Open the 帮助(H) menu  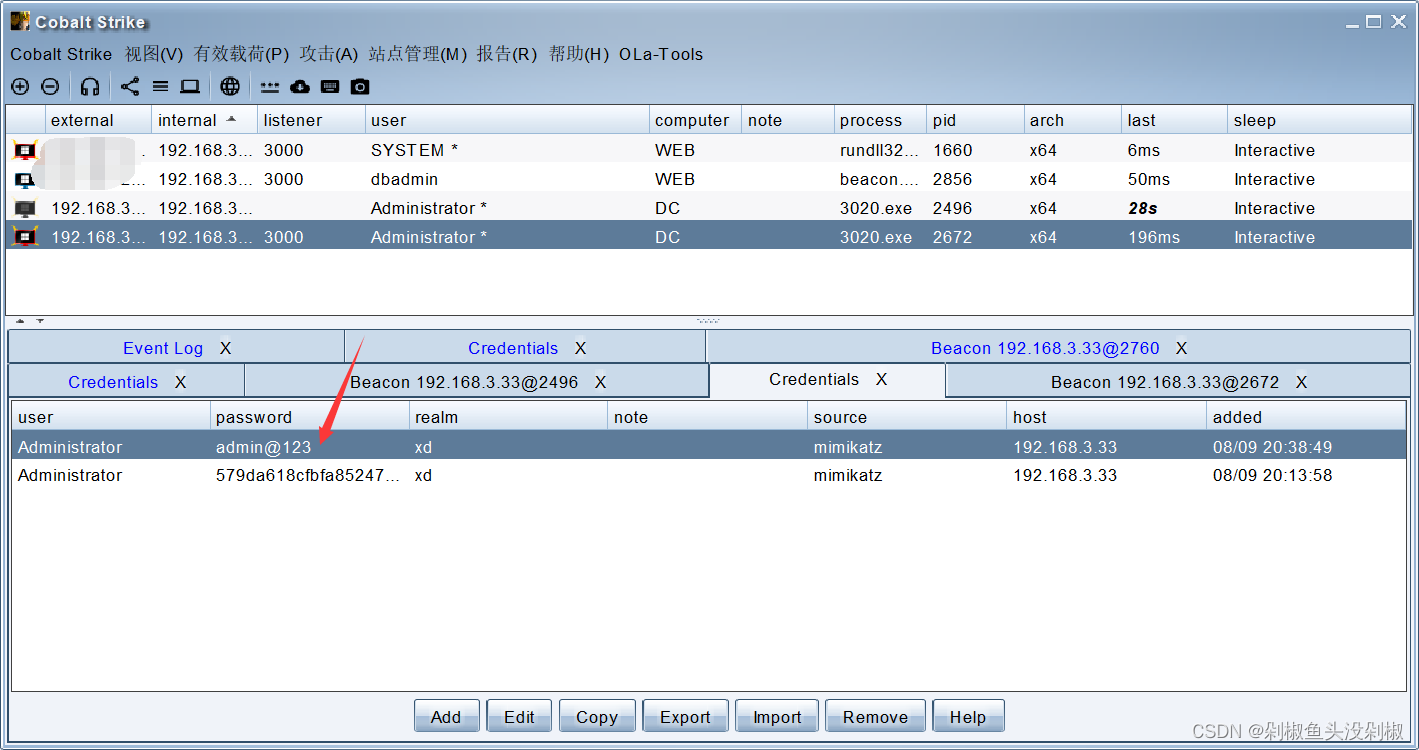[x=579, y=54]
